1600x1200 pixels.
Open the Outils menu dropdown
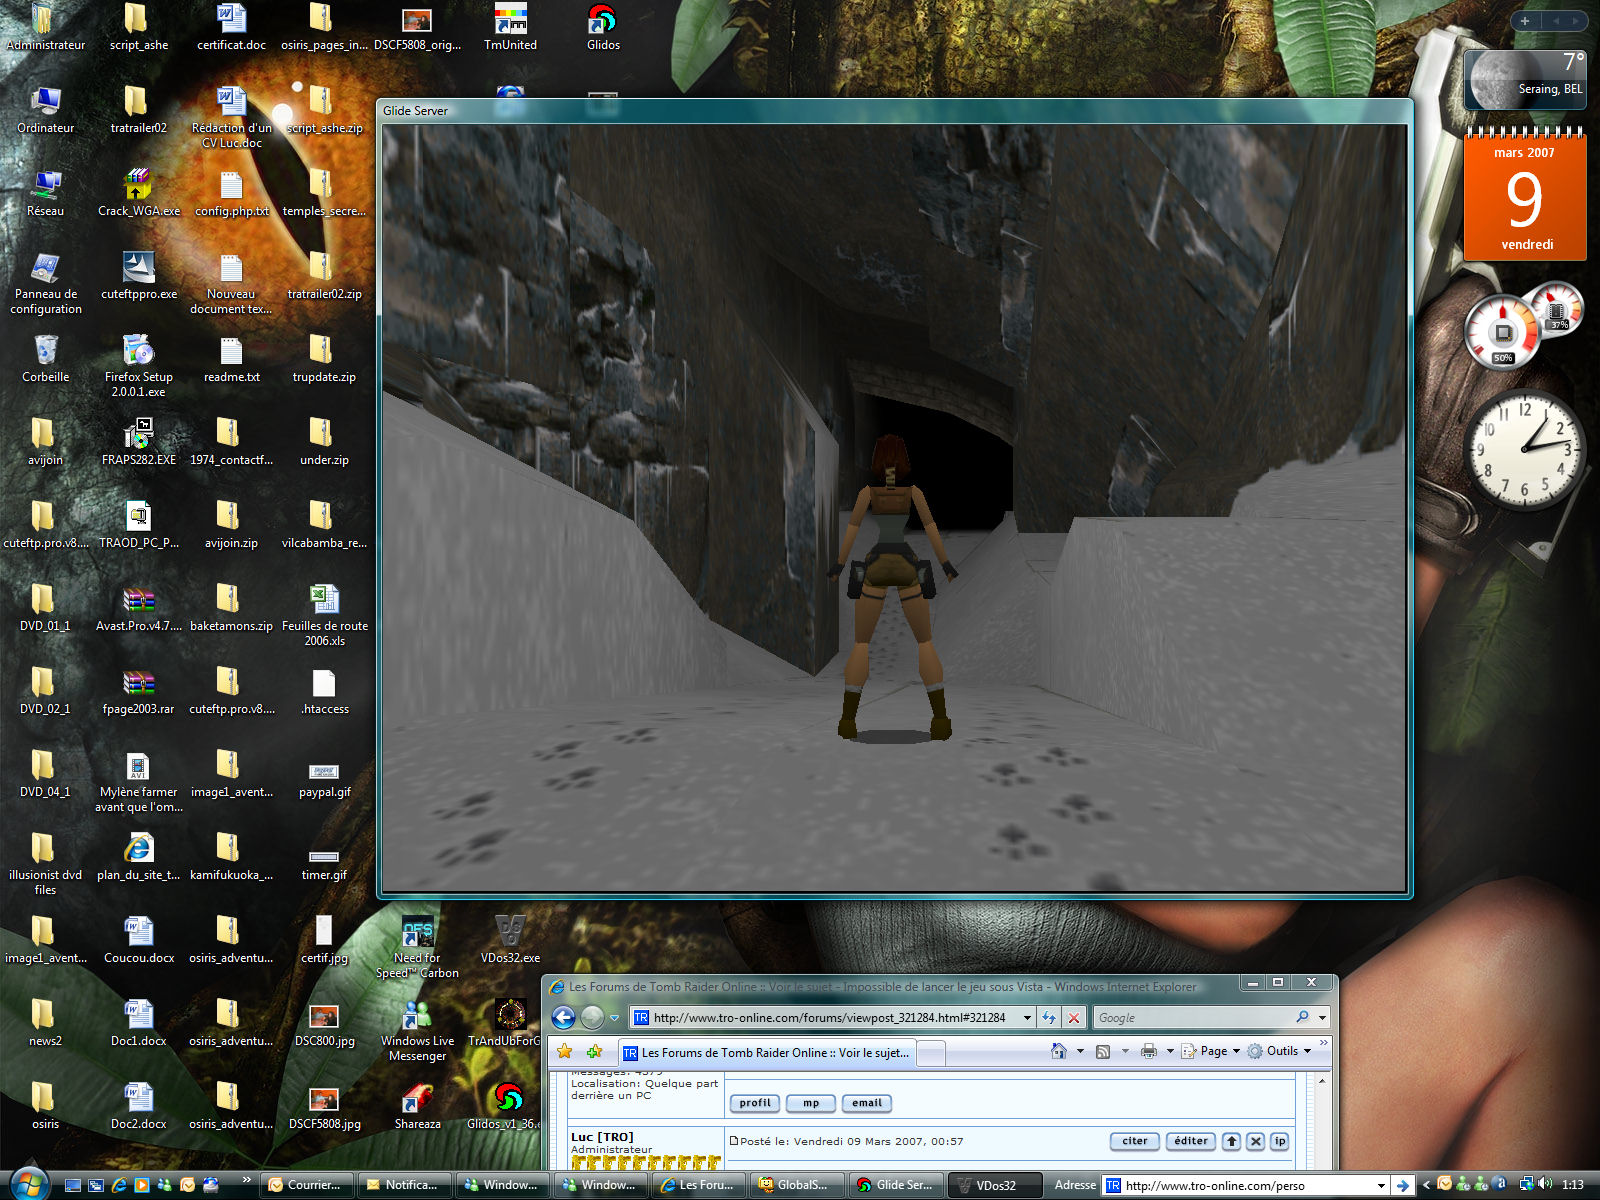pyautogui.click(x=1279, y=1051)
